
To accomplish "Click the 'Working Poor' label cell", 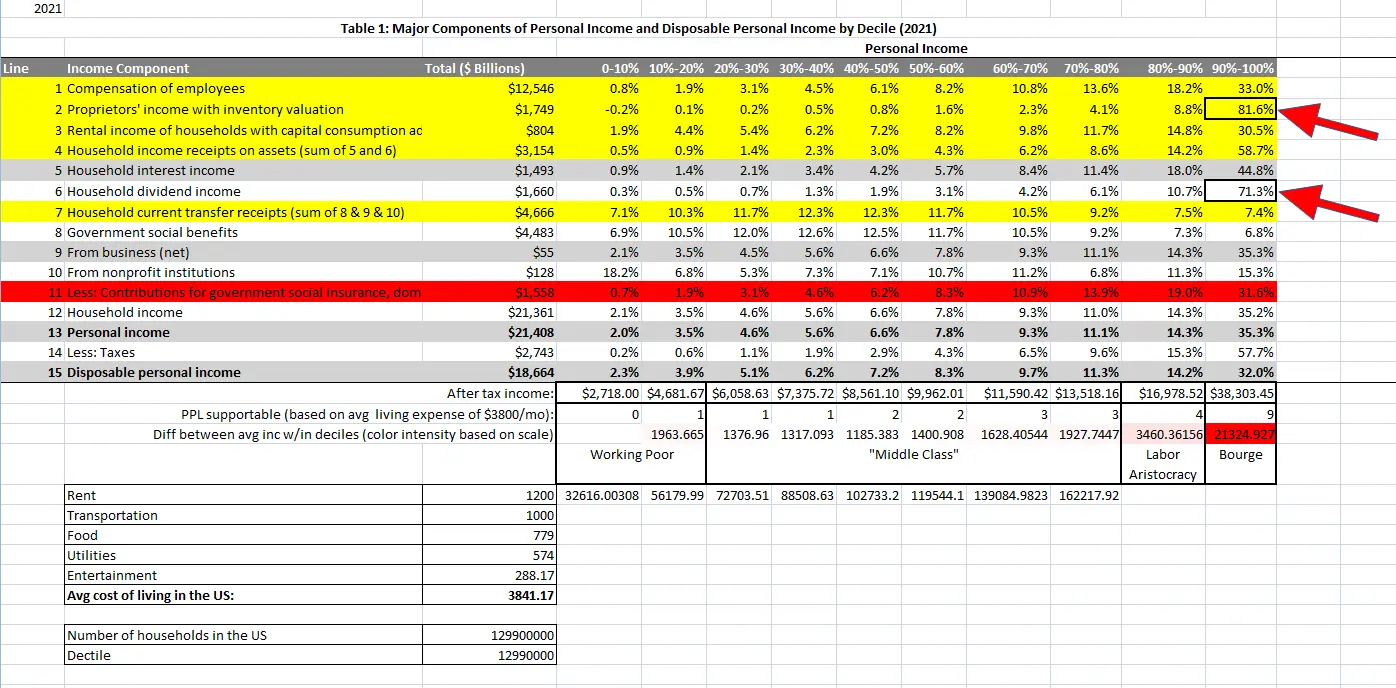I will [632, 455].
